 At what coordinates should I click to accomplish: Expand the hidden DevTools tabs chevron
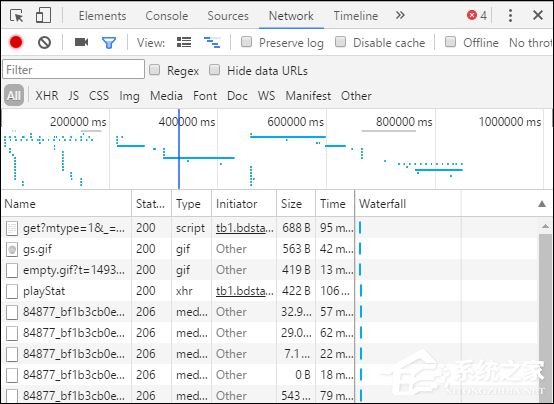(x=400, y=15)
